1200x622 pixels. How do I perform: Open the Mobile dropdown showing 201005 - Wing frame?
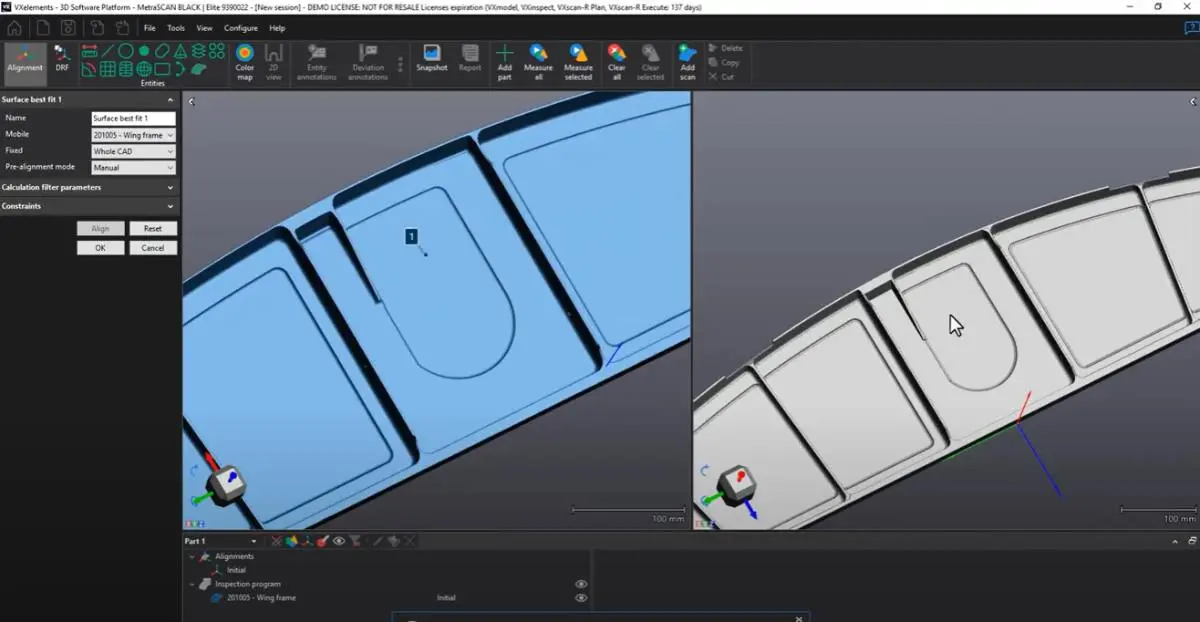click(x=134, y=134)
